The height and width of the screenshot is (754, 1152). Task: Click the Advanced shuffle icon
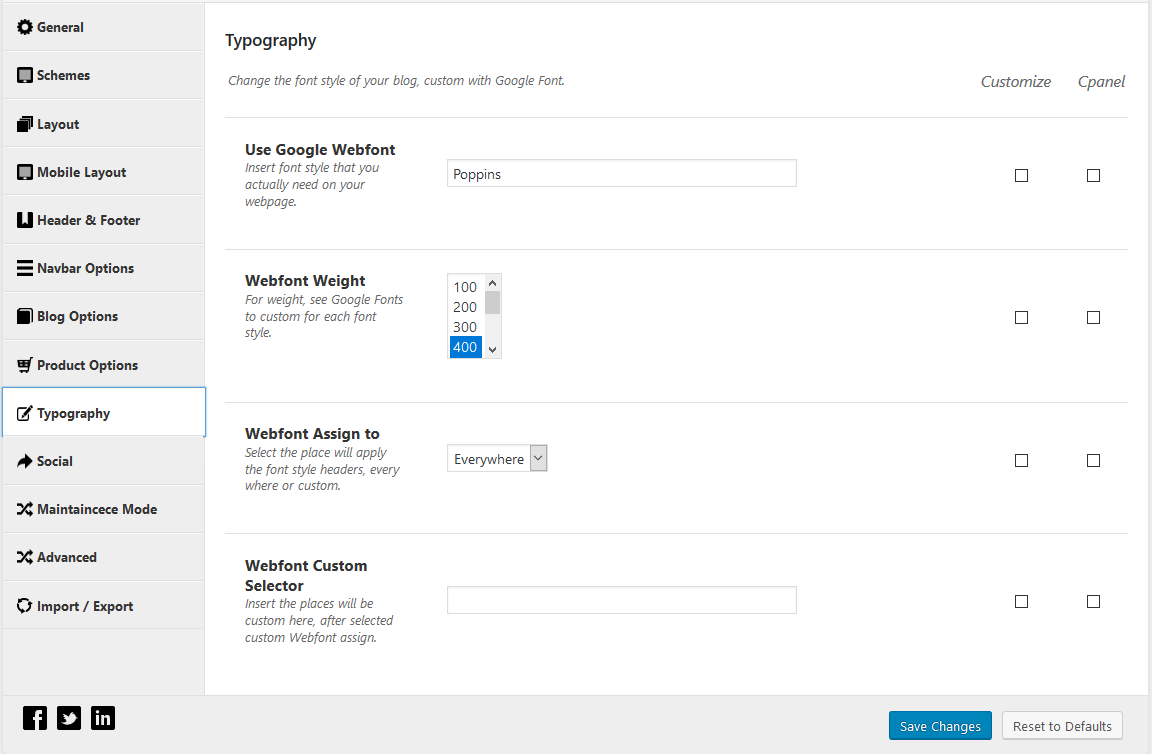click(25, 557)
